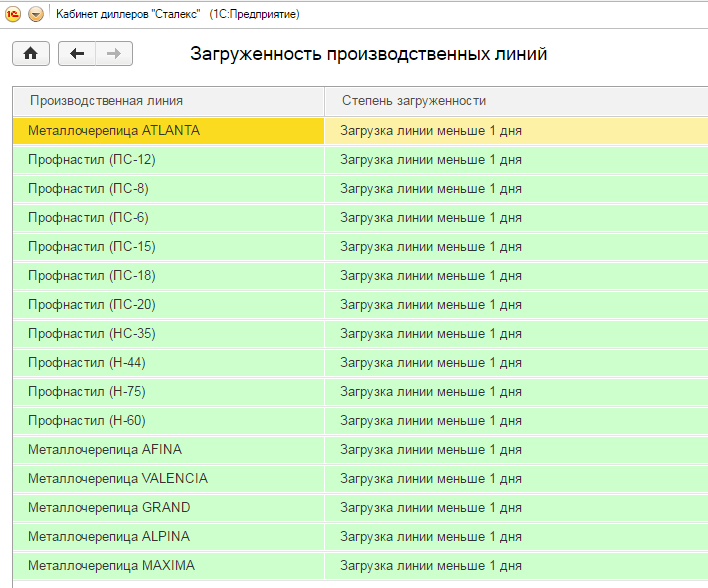Go forward with the right arrow
708x588 pixels.
tap(114, 54)
